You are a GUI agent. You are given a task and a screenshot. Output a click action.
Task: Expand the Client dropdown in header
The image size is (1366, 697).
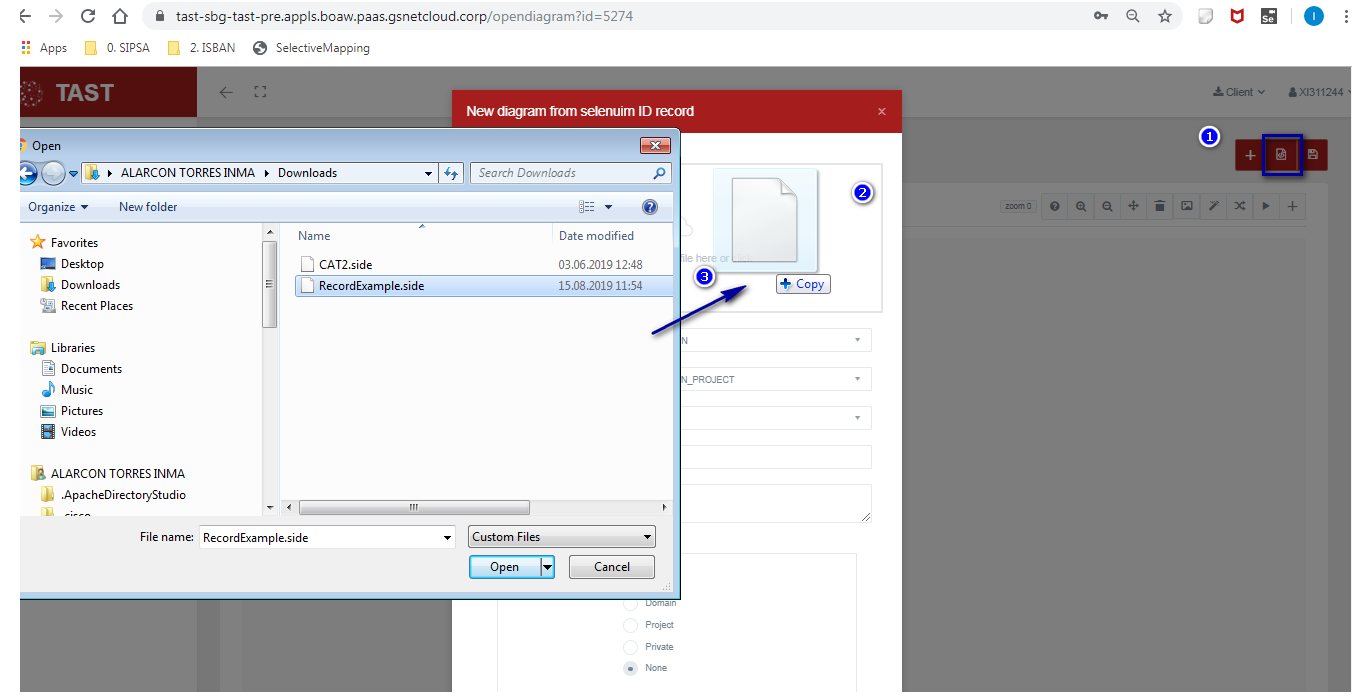point(1239,92)
